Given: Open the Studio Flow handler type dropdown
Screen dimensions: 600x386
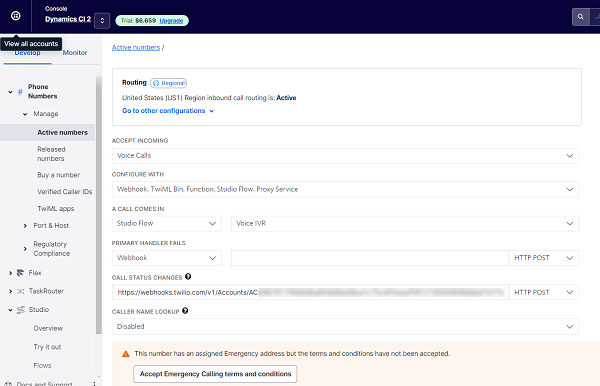Looking at the screenshot, I should [167, 223].
